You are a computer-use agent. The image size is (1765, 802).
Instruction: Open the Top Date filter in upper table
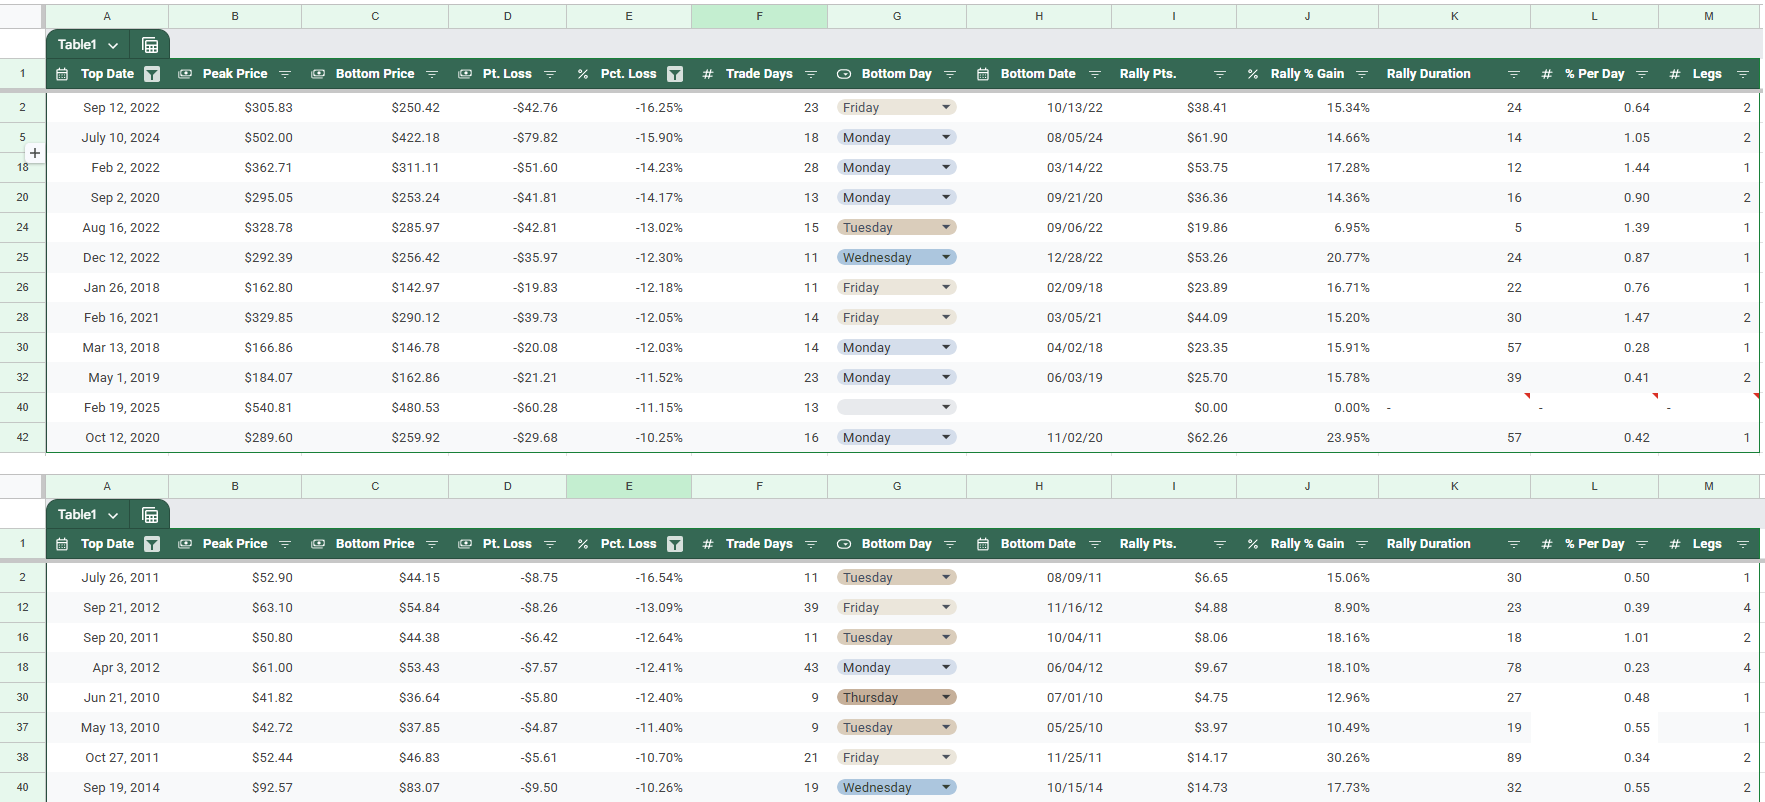tap(152, 74)
